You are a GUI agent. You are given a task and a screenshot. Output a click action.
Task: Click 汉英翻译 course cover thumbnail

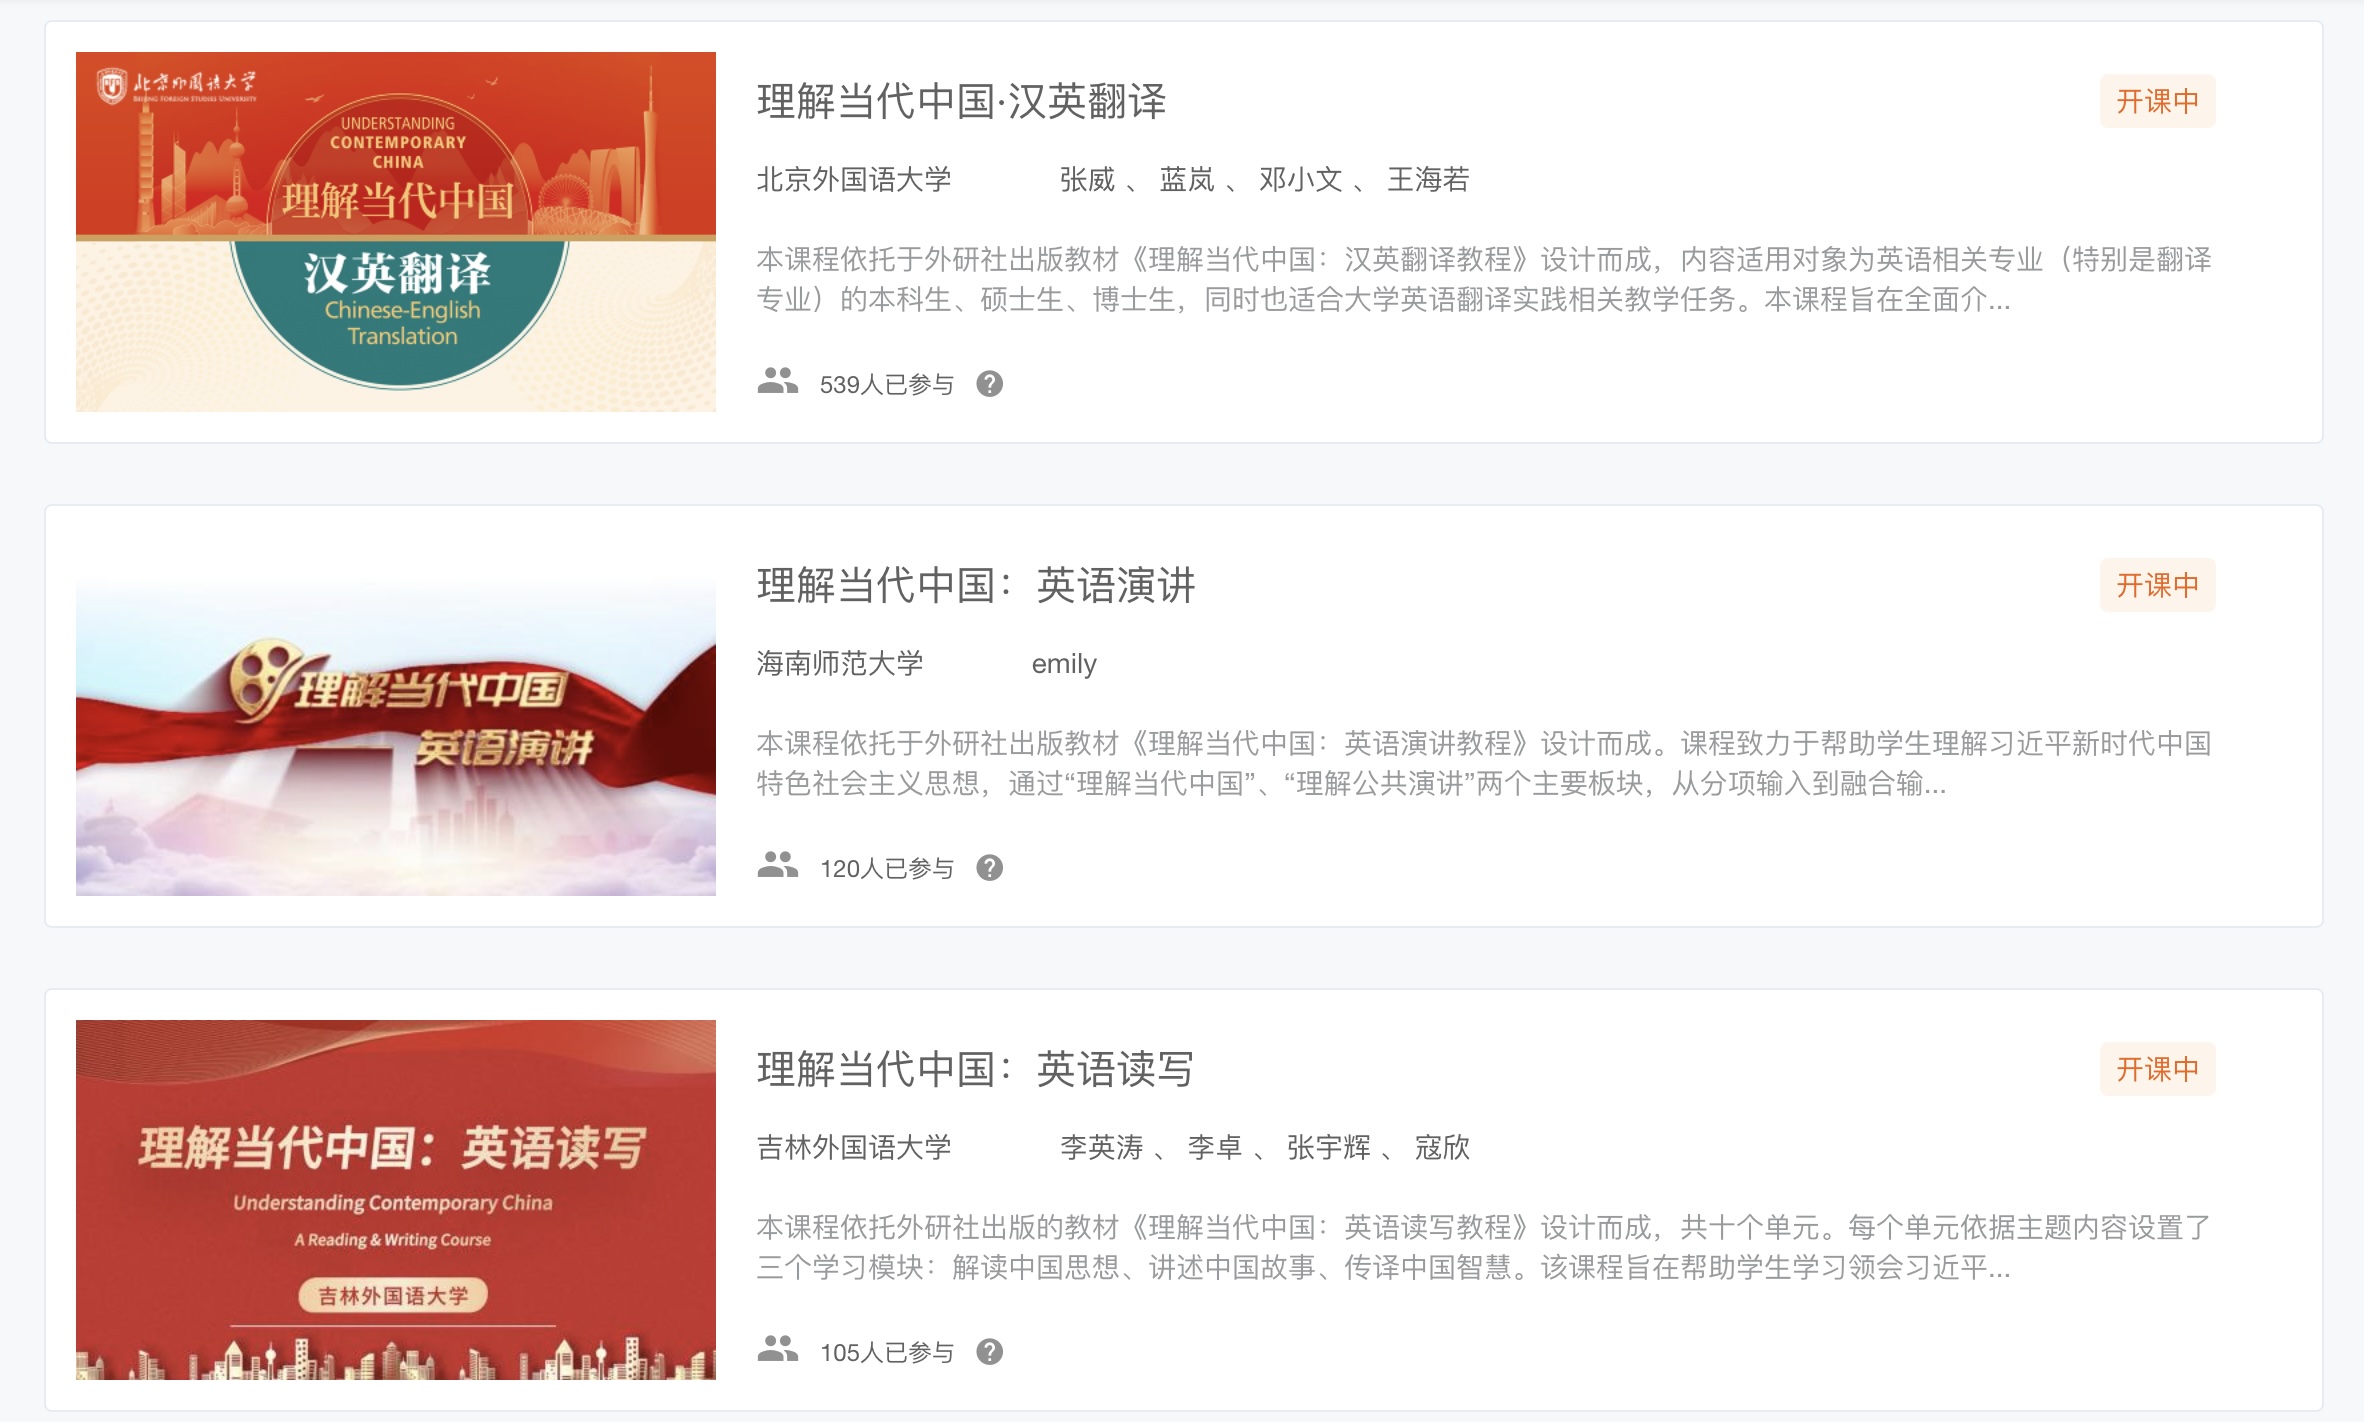click(396, 232)
